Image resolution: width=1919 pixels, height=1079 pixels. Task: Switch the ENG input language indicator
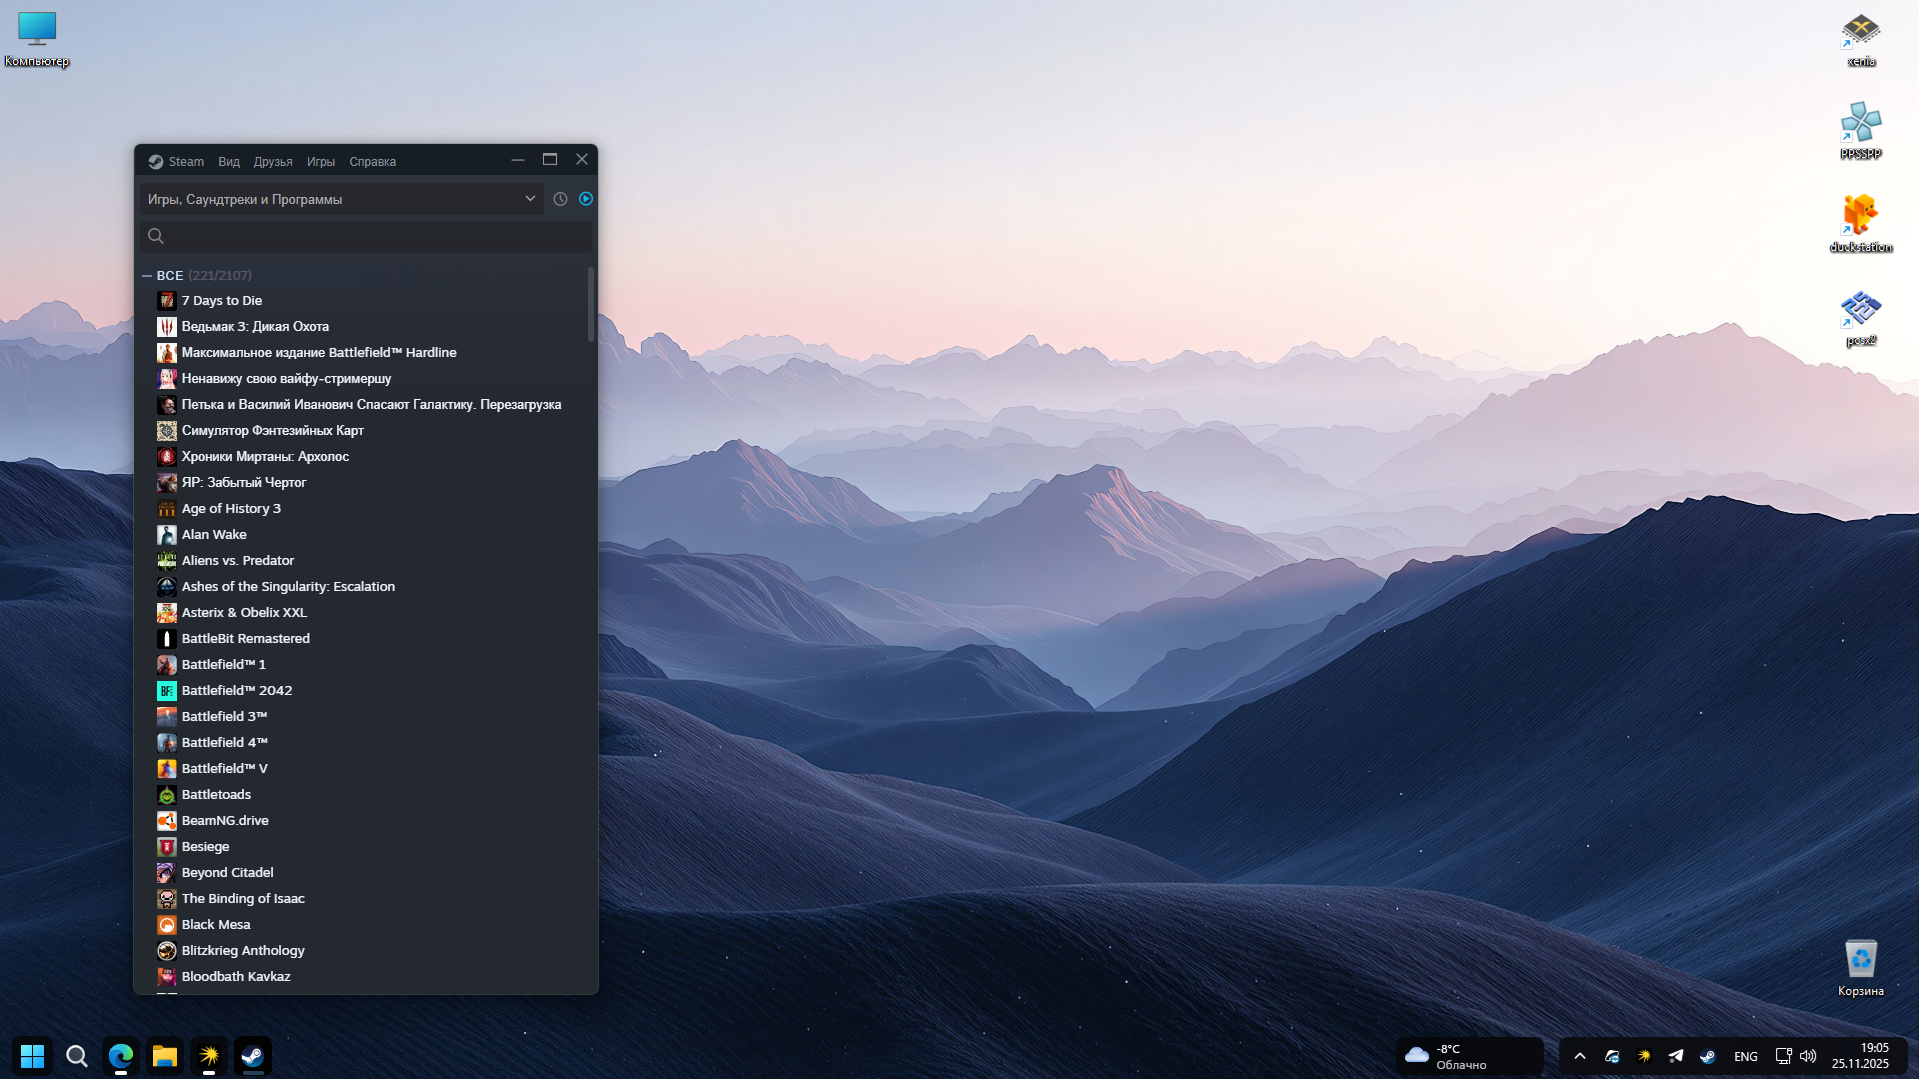point(1746,1056)
